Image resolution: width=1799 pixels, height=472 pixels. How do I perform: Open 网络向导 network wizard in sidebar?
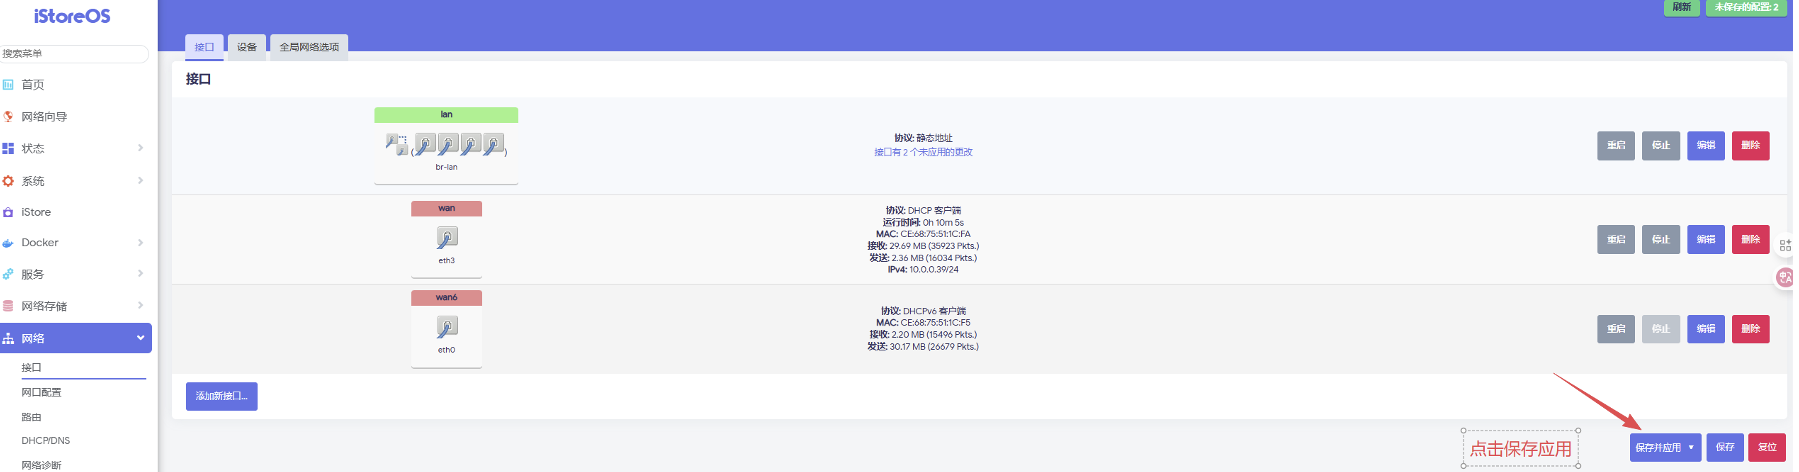click(x=44, y=117)
